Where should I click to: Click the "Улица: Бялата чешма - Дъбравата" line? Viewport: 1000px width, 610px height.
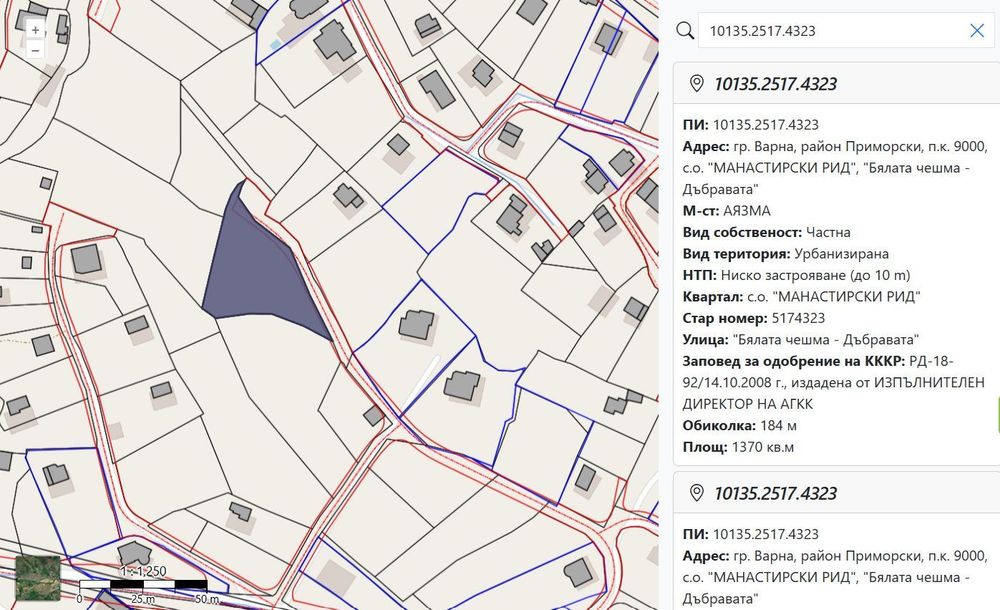[800, 339]
